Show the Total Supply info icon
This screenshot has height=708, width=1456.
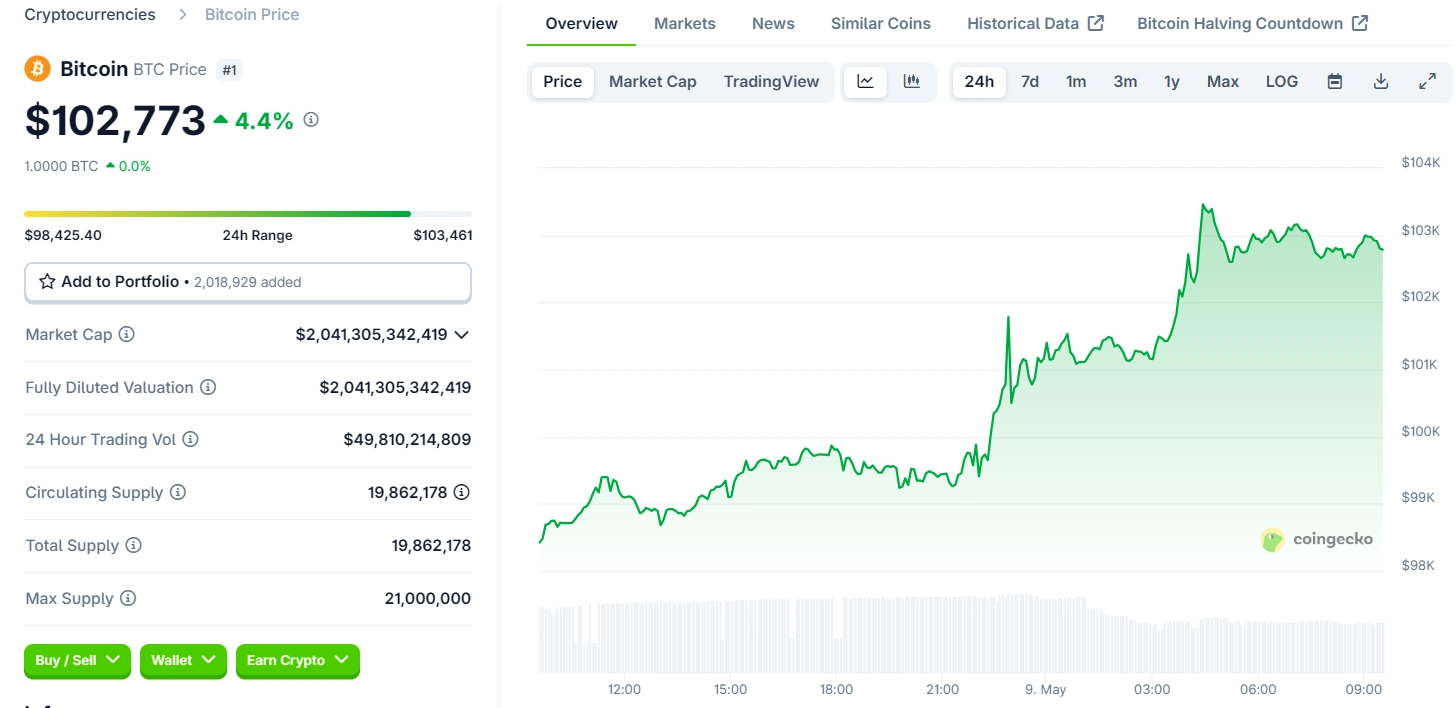[134, 545]
